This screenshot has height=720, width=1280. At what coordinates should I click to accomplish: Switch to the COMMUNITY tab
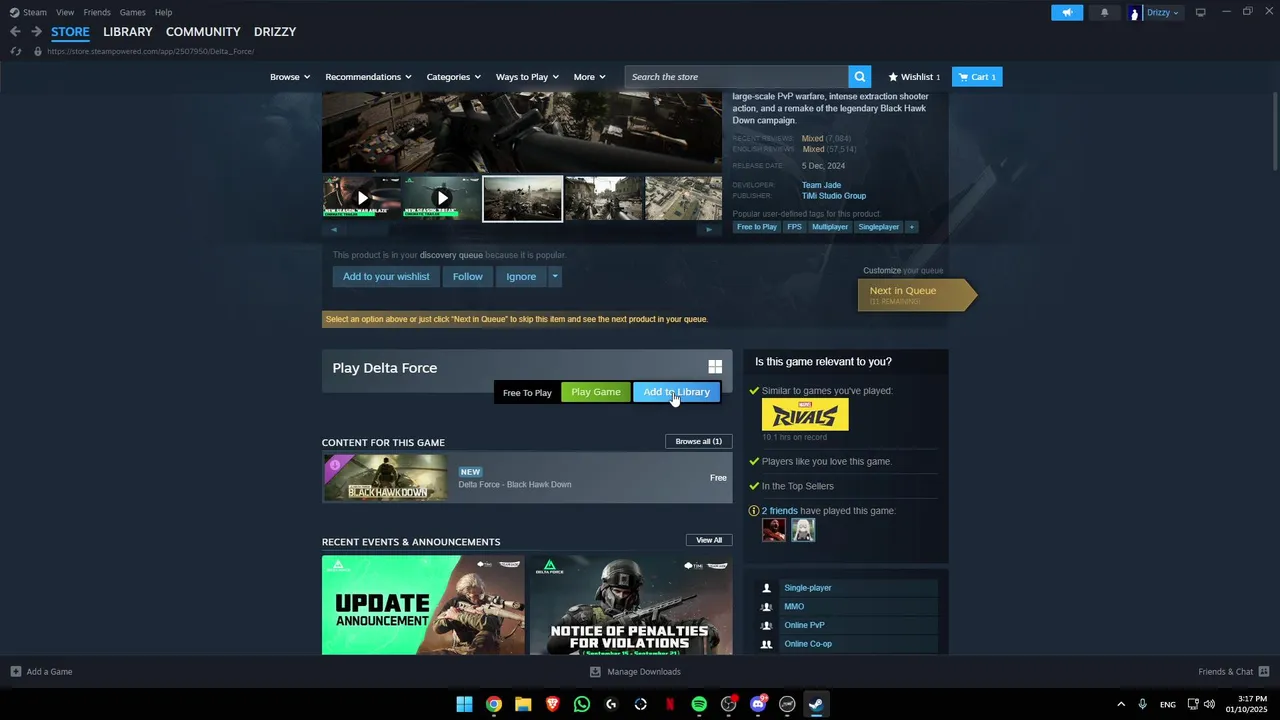(x=203, y=32)
